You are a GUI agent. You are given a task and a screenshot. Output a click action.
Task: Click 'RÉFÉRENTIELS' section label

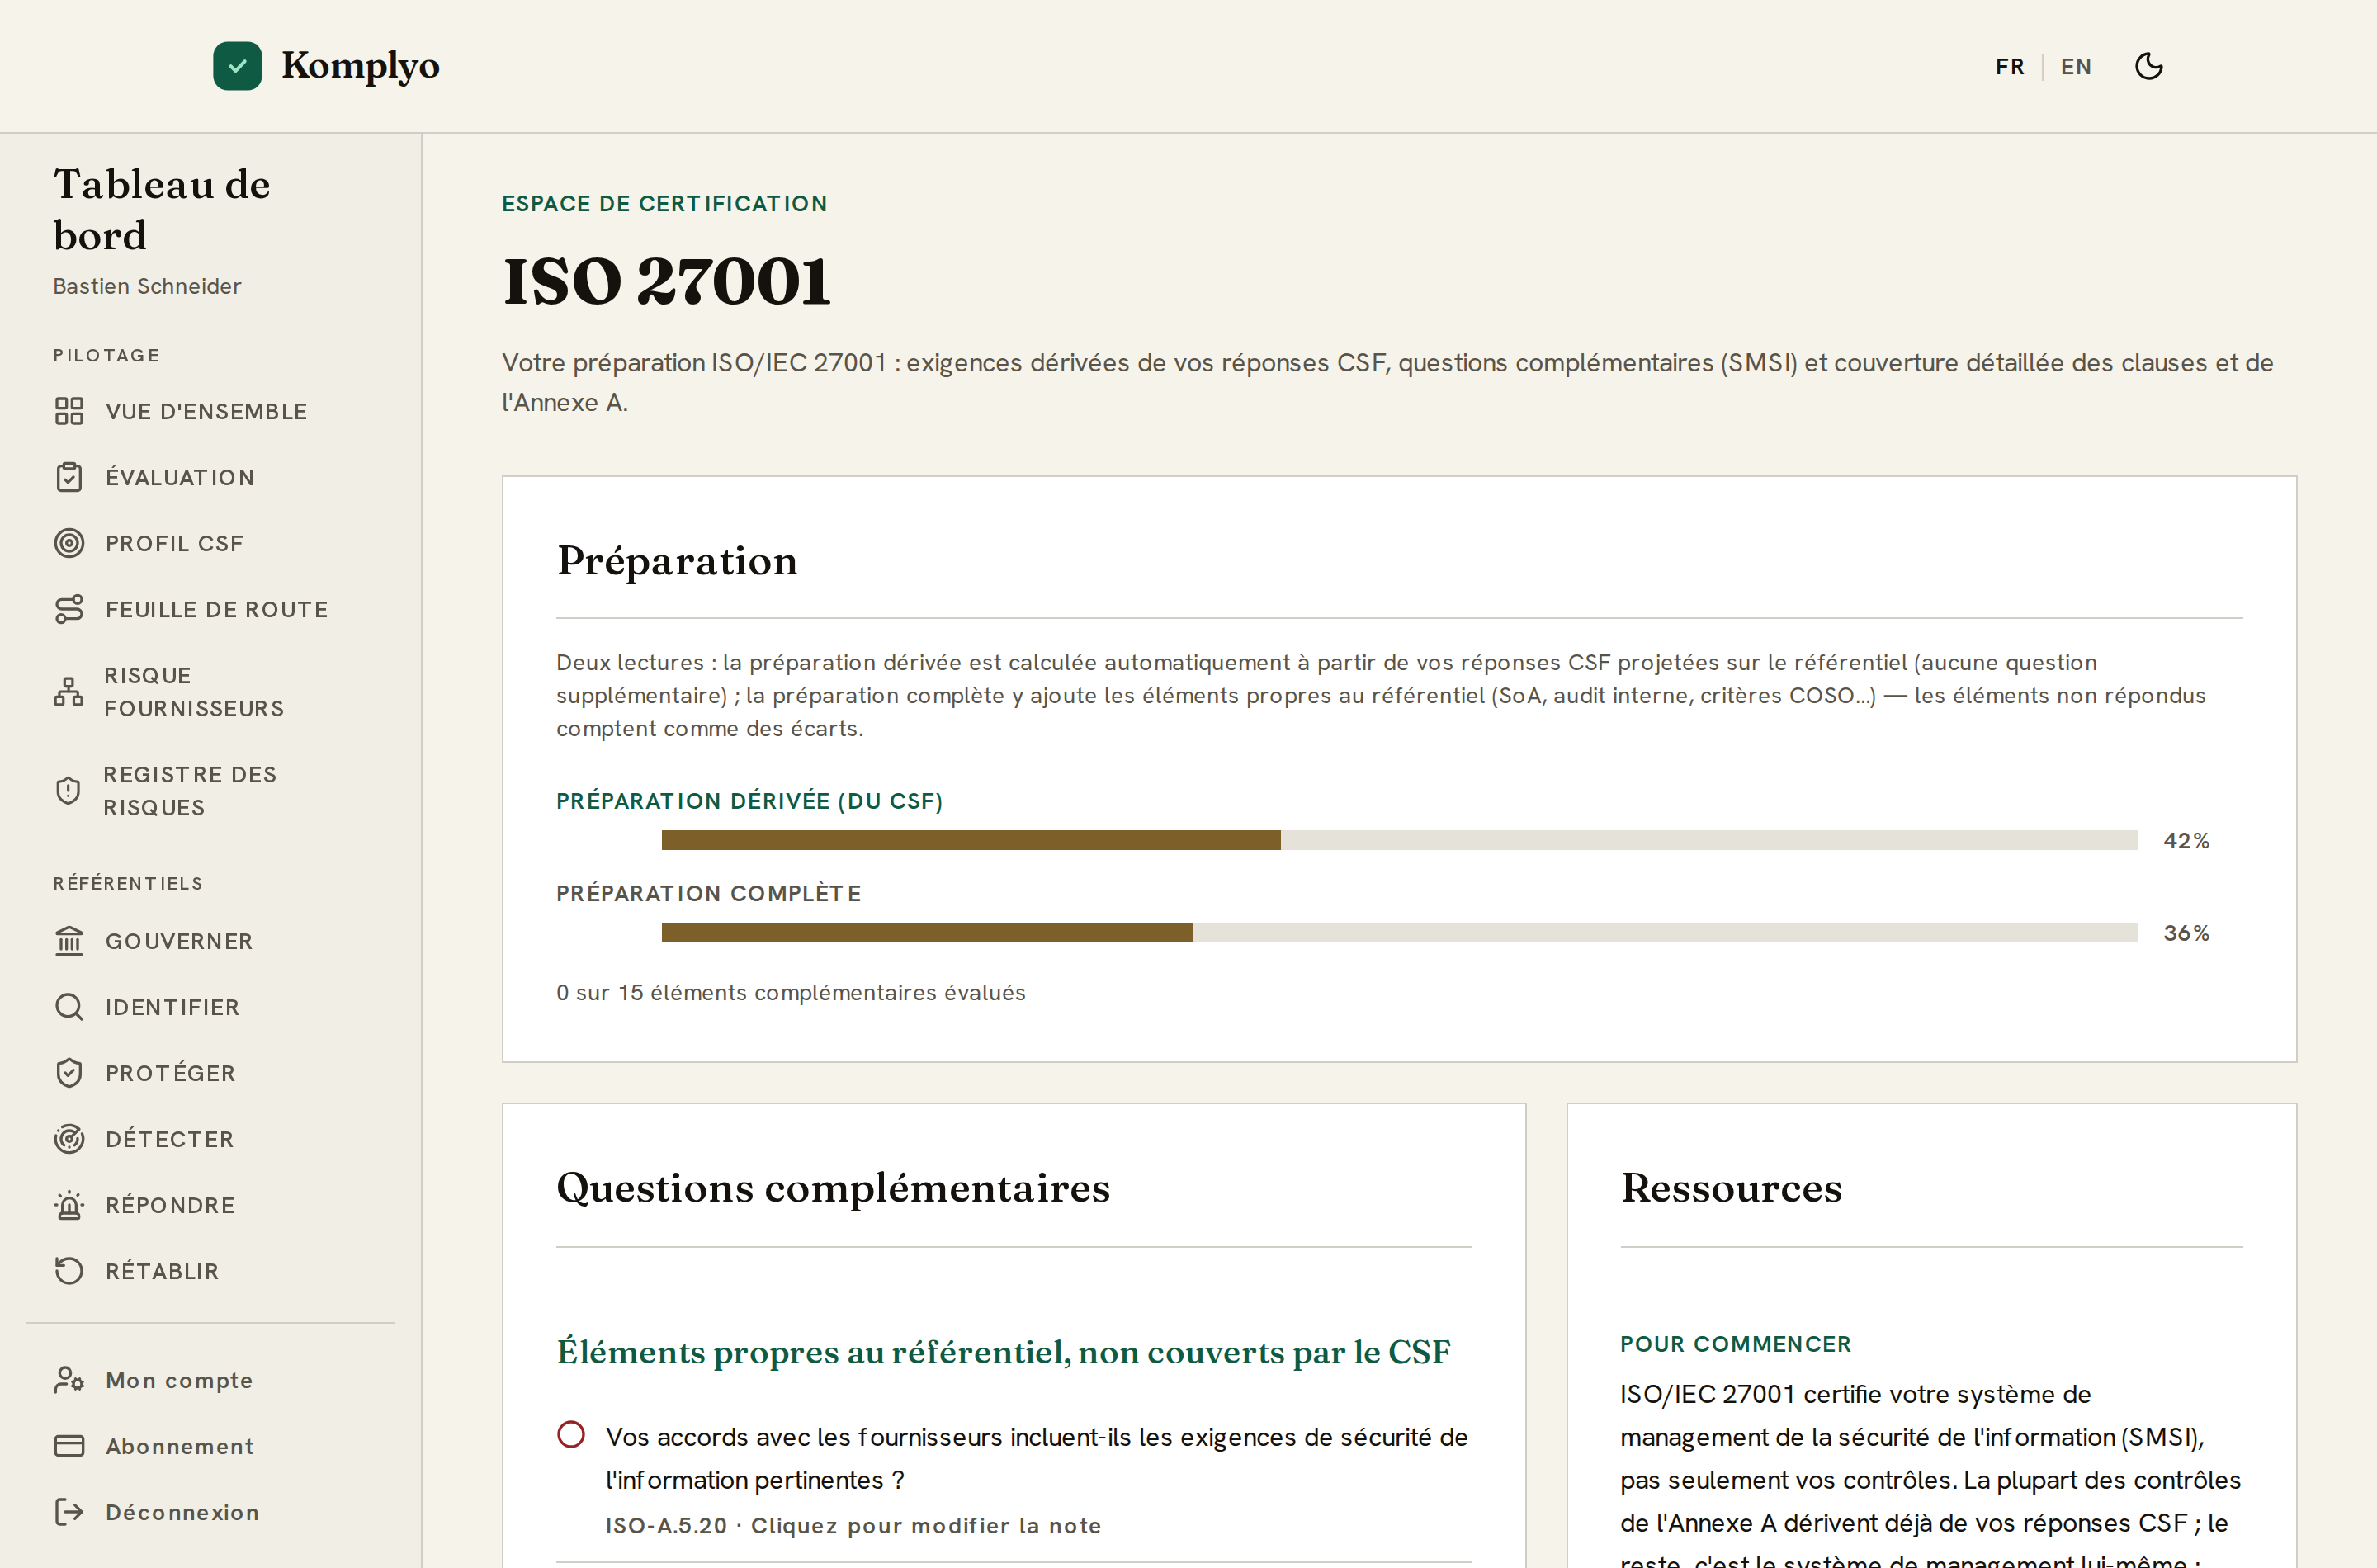(128, 883)
